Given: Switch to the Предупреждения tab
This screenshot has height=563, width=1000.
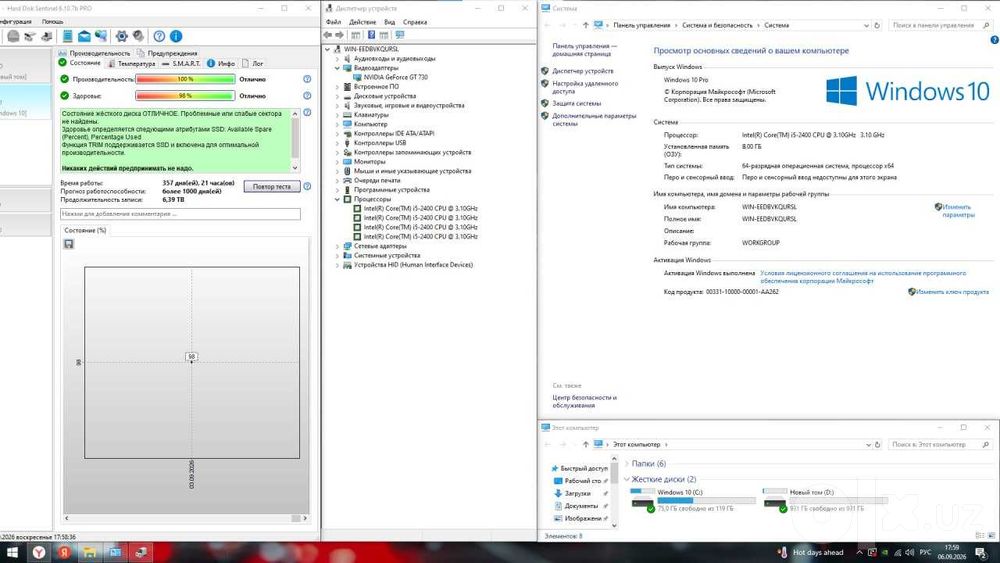Looking at the screenshot, I should pos(167,54).
